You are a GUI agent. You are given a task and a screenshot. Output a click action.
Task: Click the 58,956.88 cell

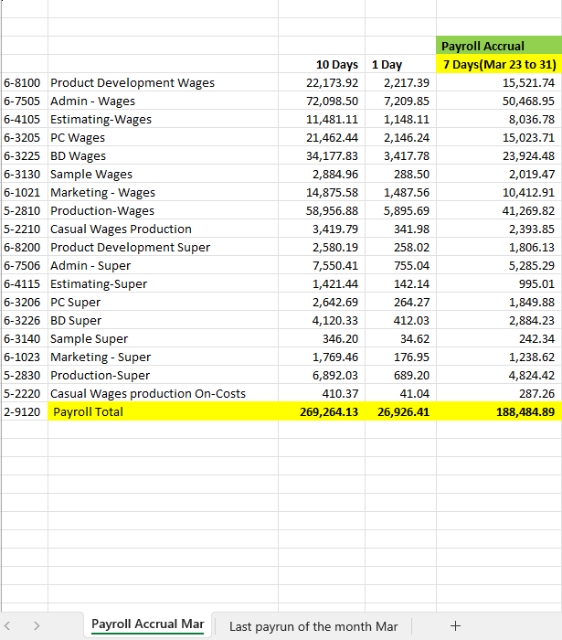(x=322, y=211)
